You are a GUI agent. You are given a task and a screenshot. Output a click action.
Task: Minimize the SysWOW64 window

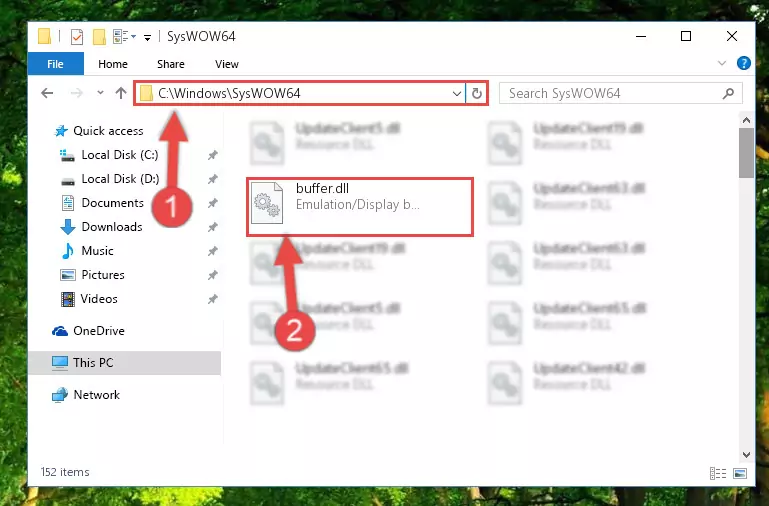point(641,36)
